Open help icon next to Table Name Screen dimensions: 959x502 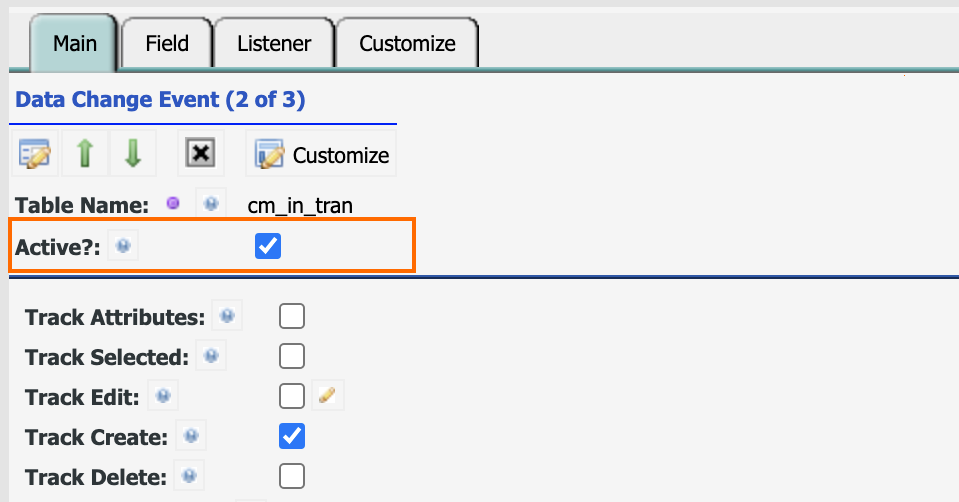[211, 204]
